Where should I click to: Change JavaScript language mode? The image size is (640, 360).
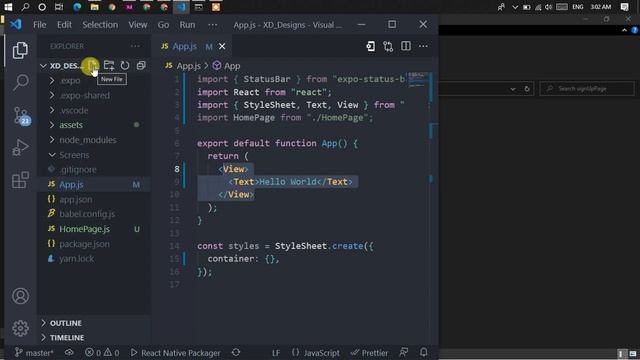click(x=316, y=353)
